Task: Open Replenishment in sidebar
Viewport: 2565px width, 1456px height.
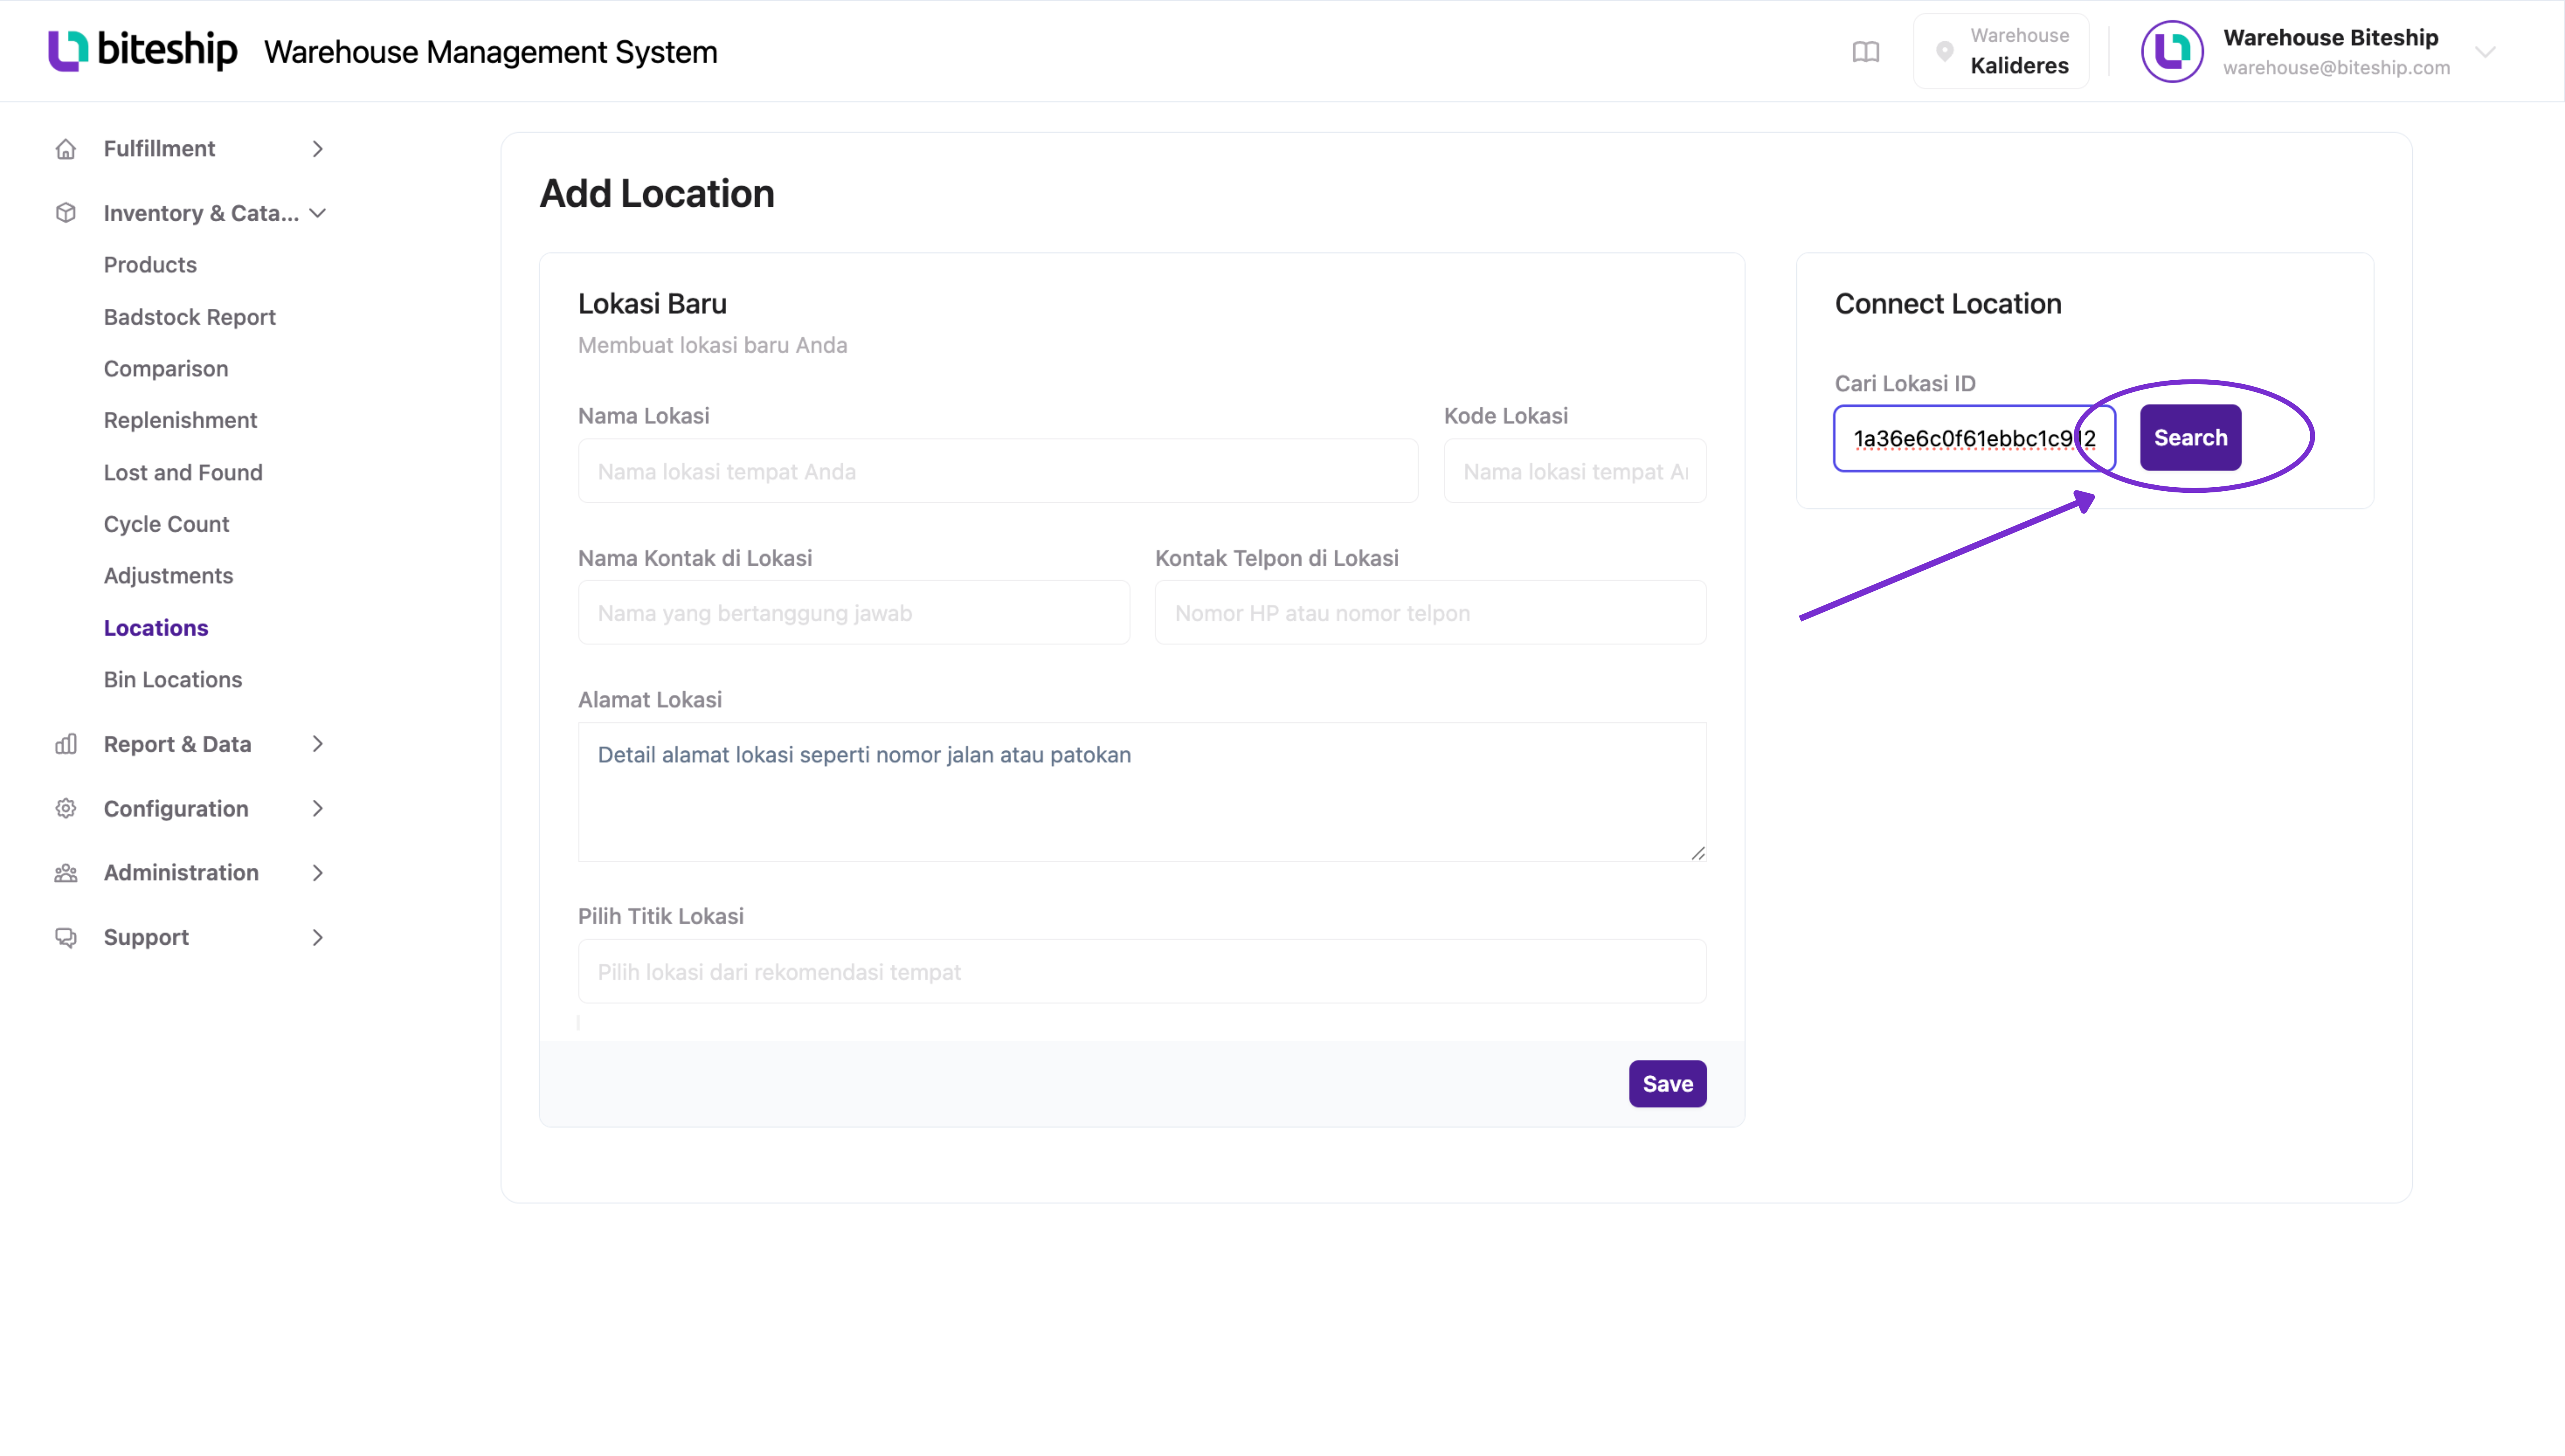Action: pos(181,420)
